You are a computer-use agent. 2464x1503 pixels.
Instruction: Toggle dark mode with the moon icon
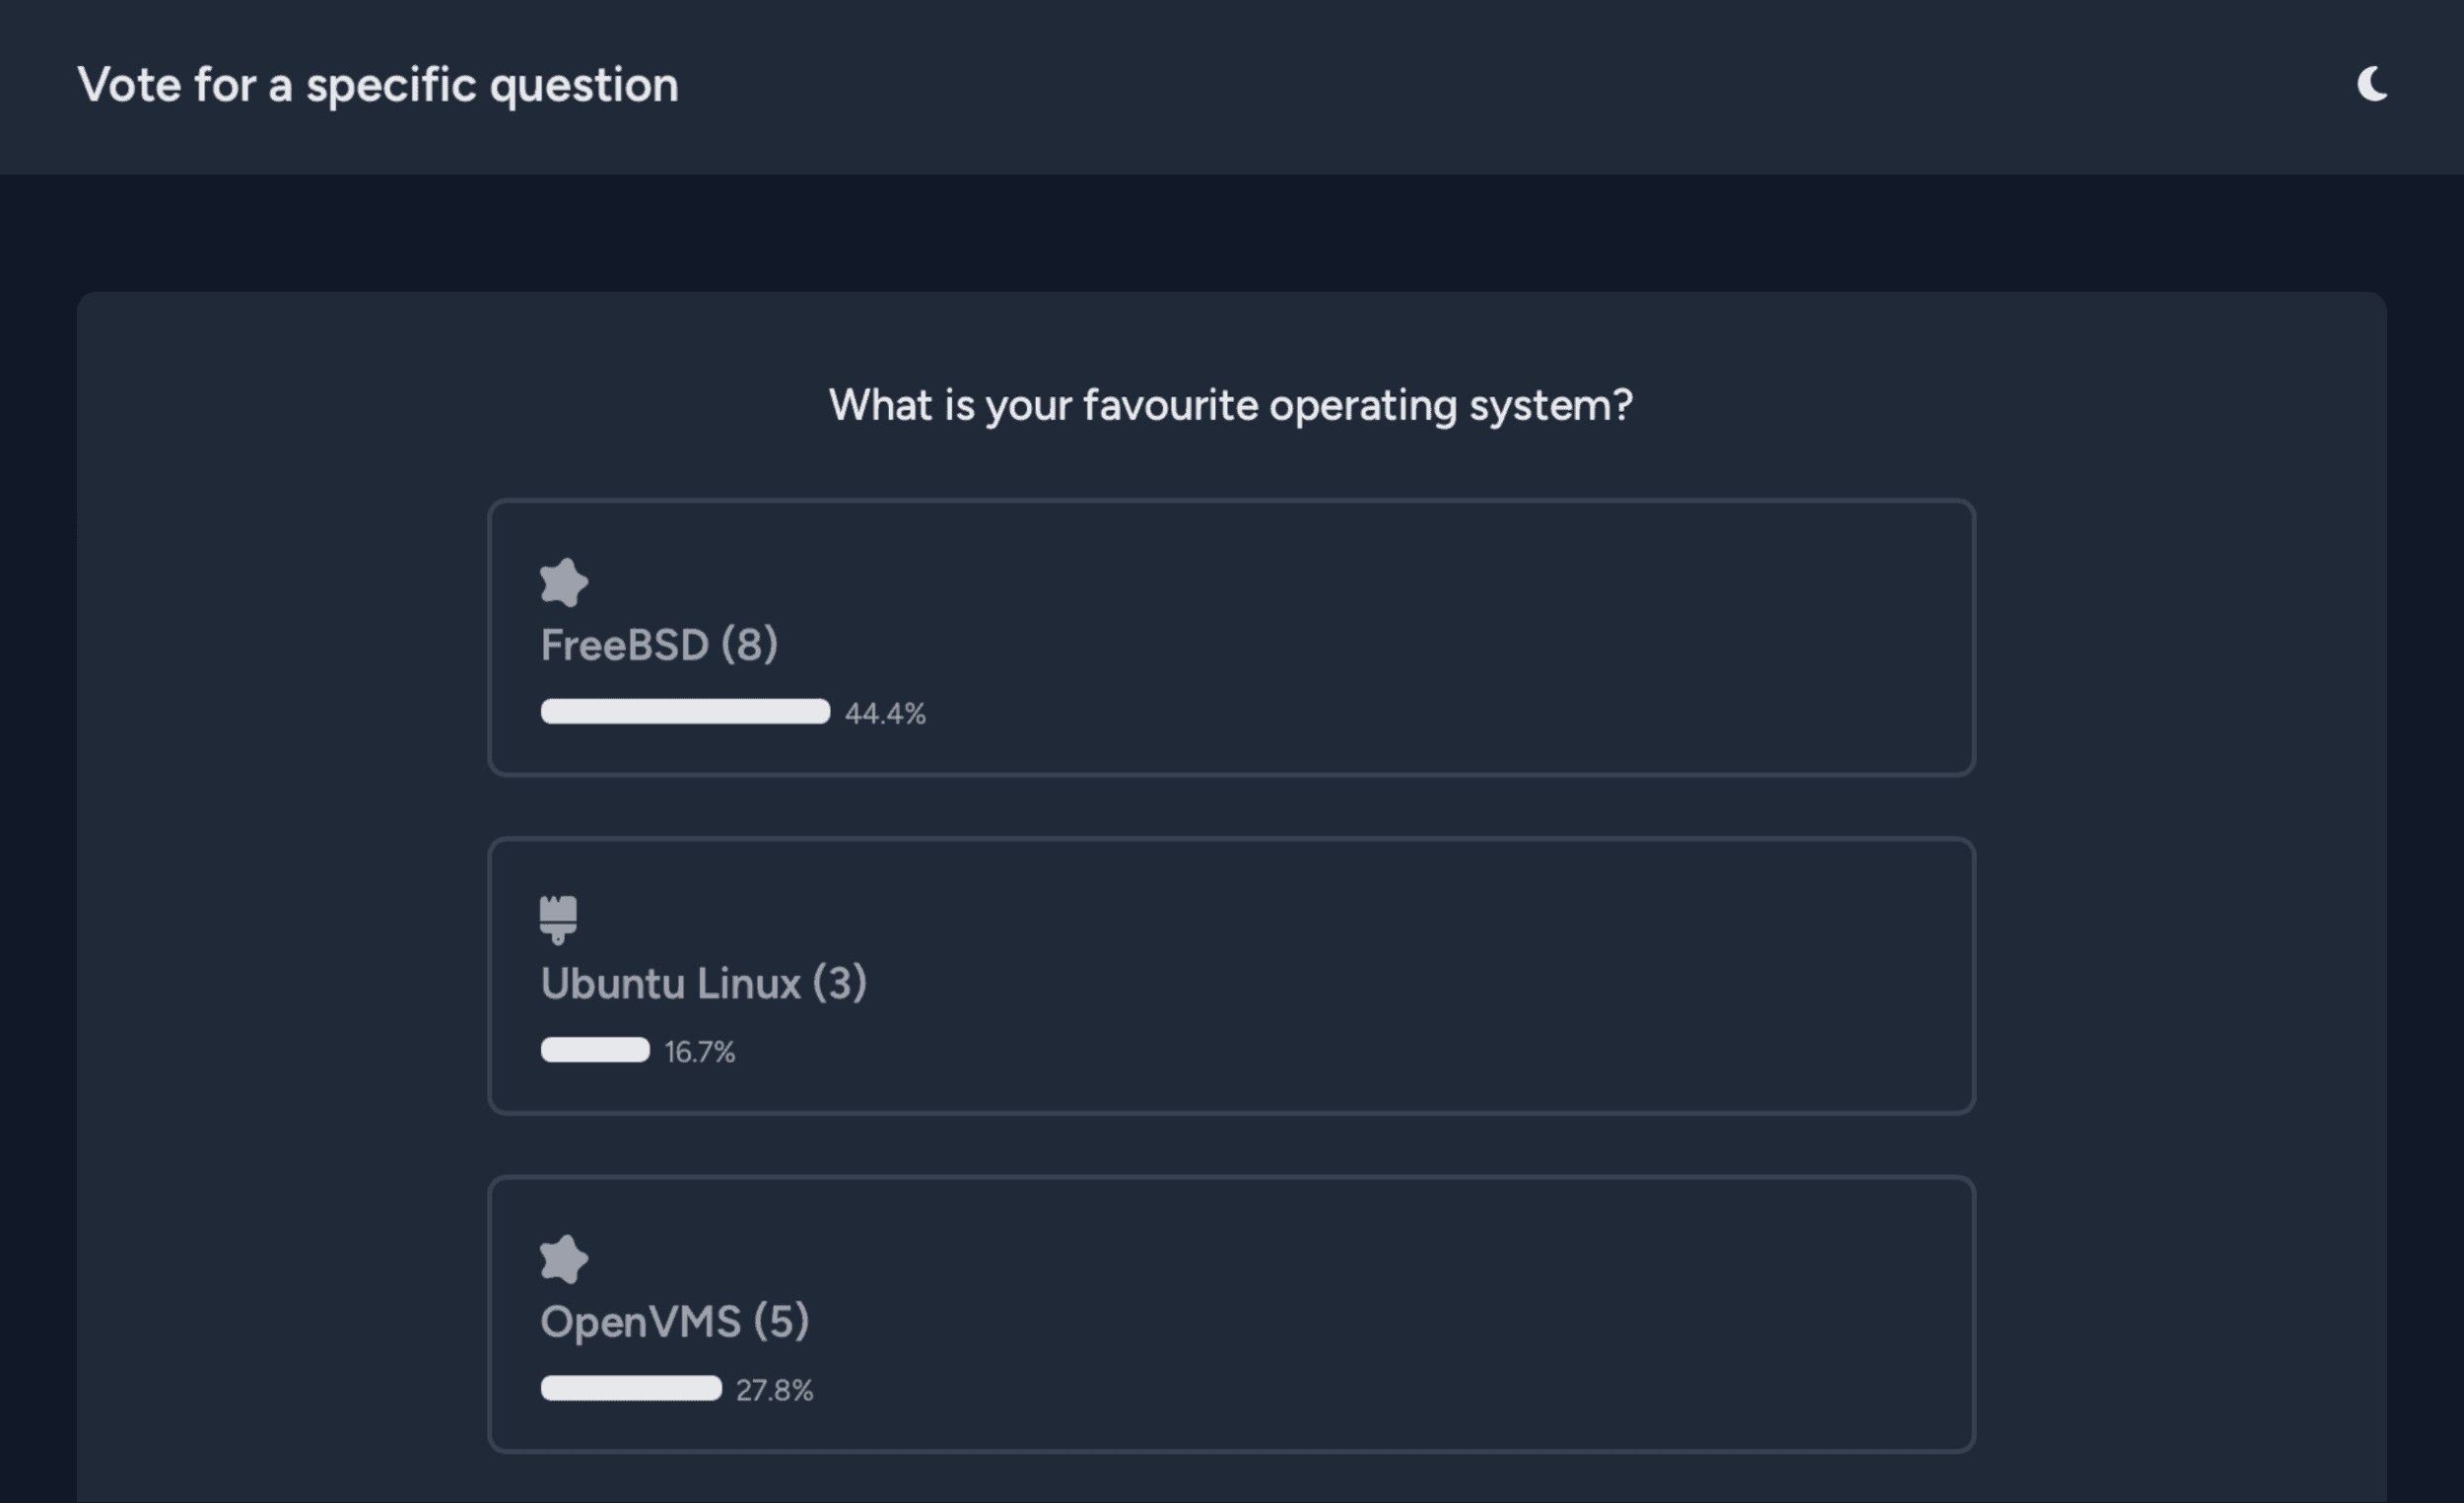click(2371, 85)
